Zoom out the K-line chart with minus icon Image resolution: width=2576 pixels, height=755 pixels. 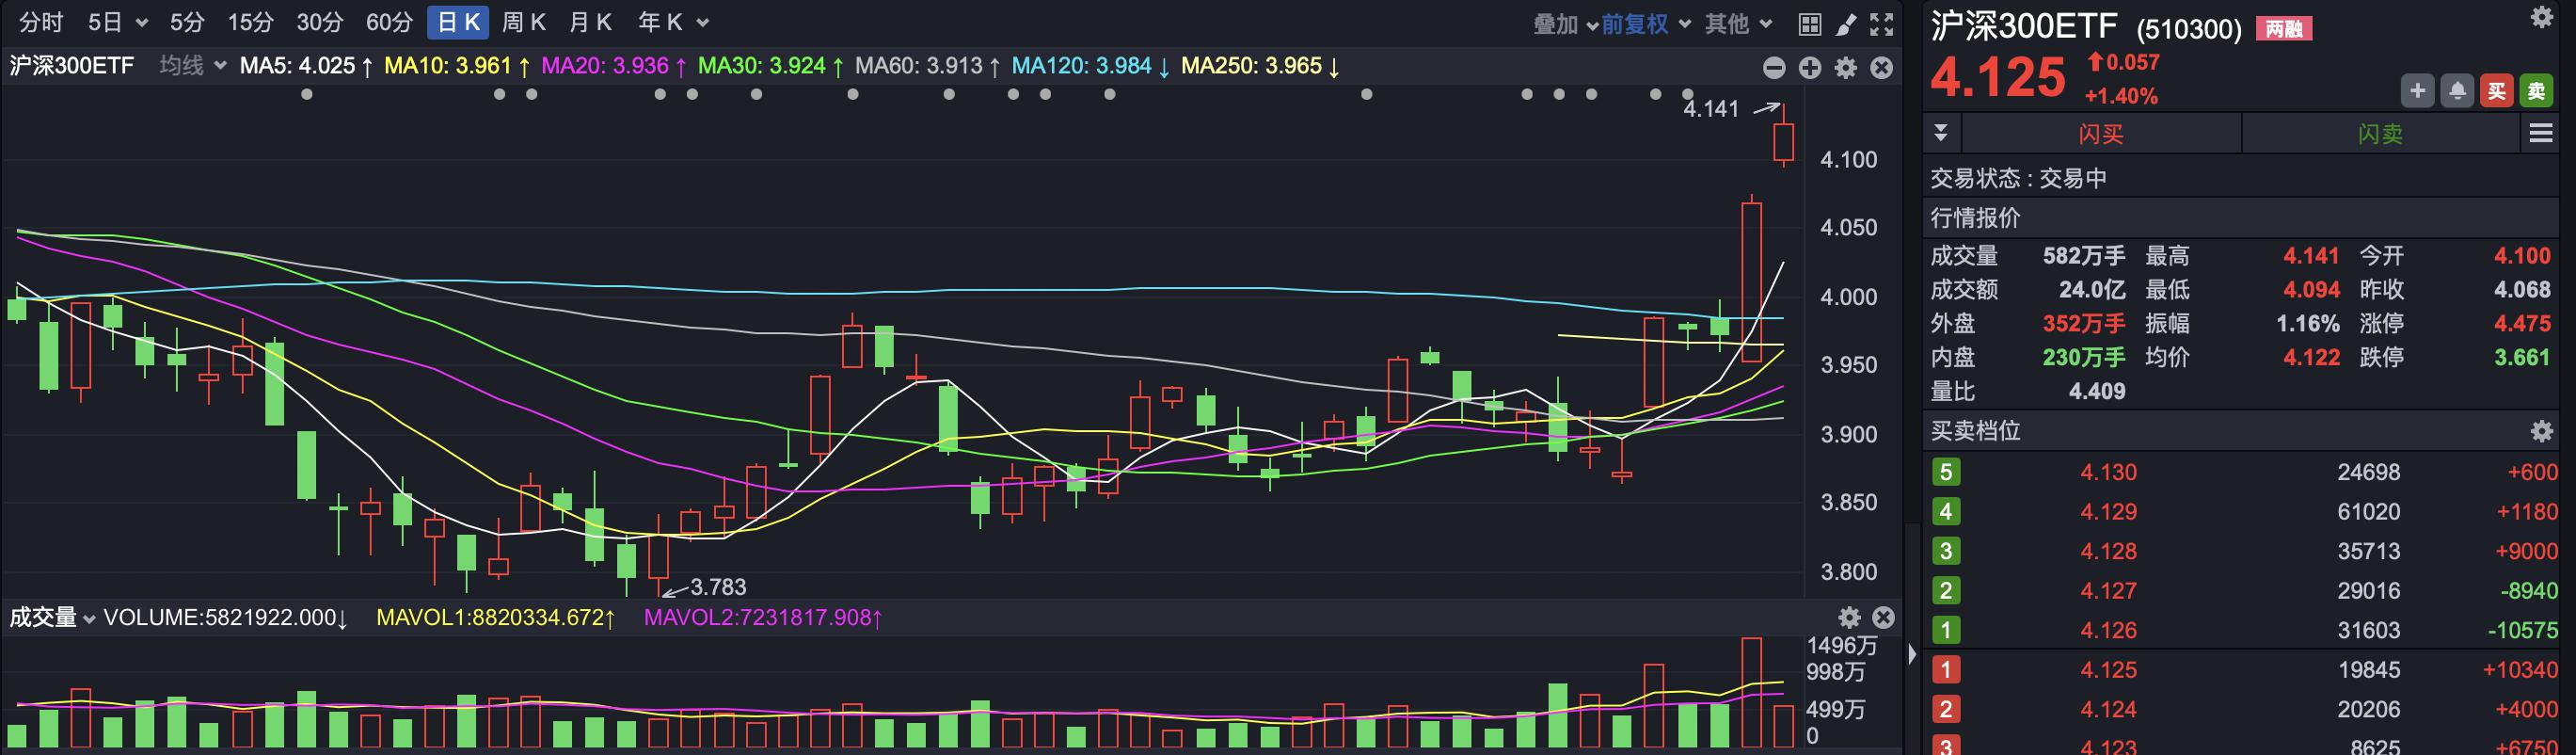point(1774,67)
